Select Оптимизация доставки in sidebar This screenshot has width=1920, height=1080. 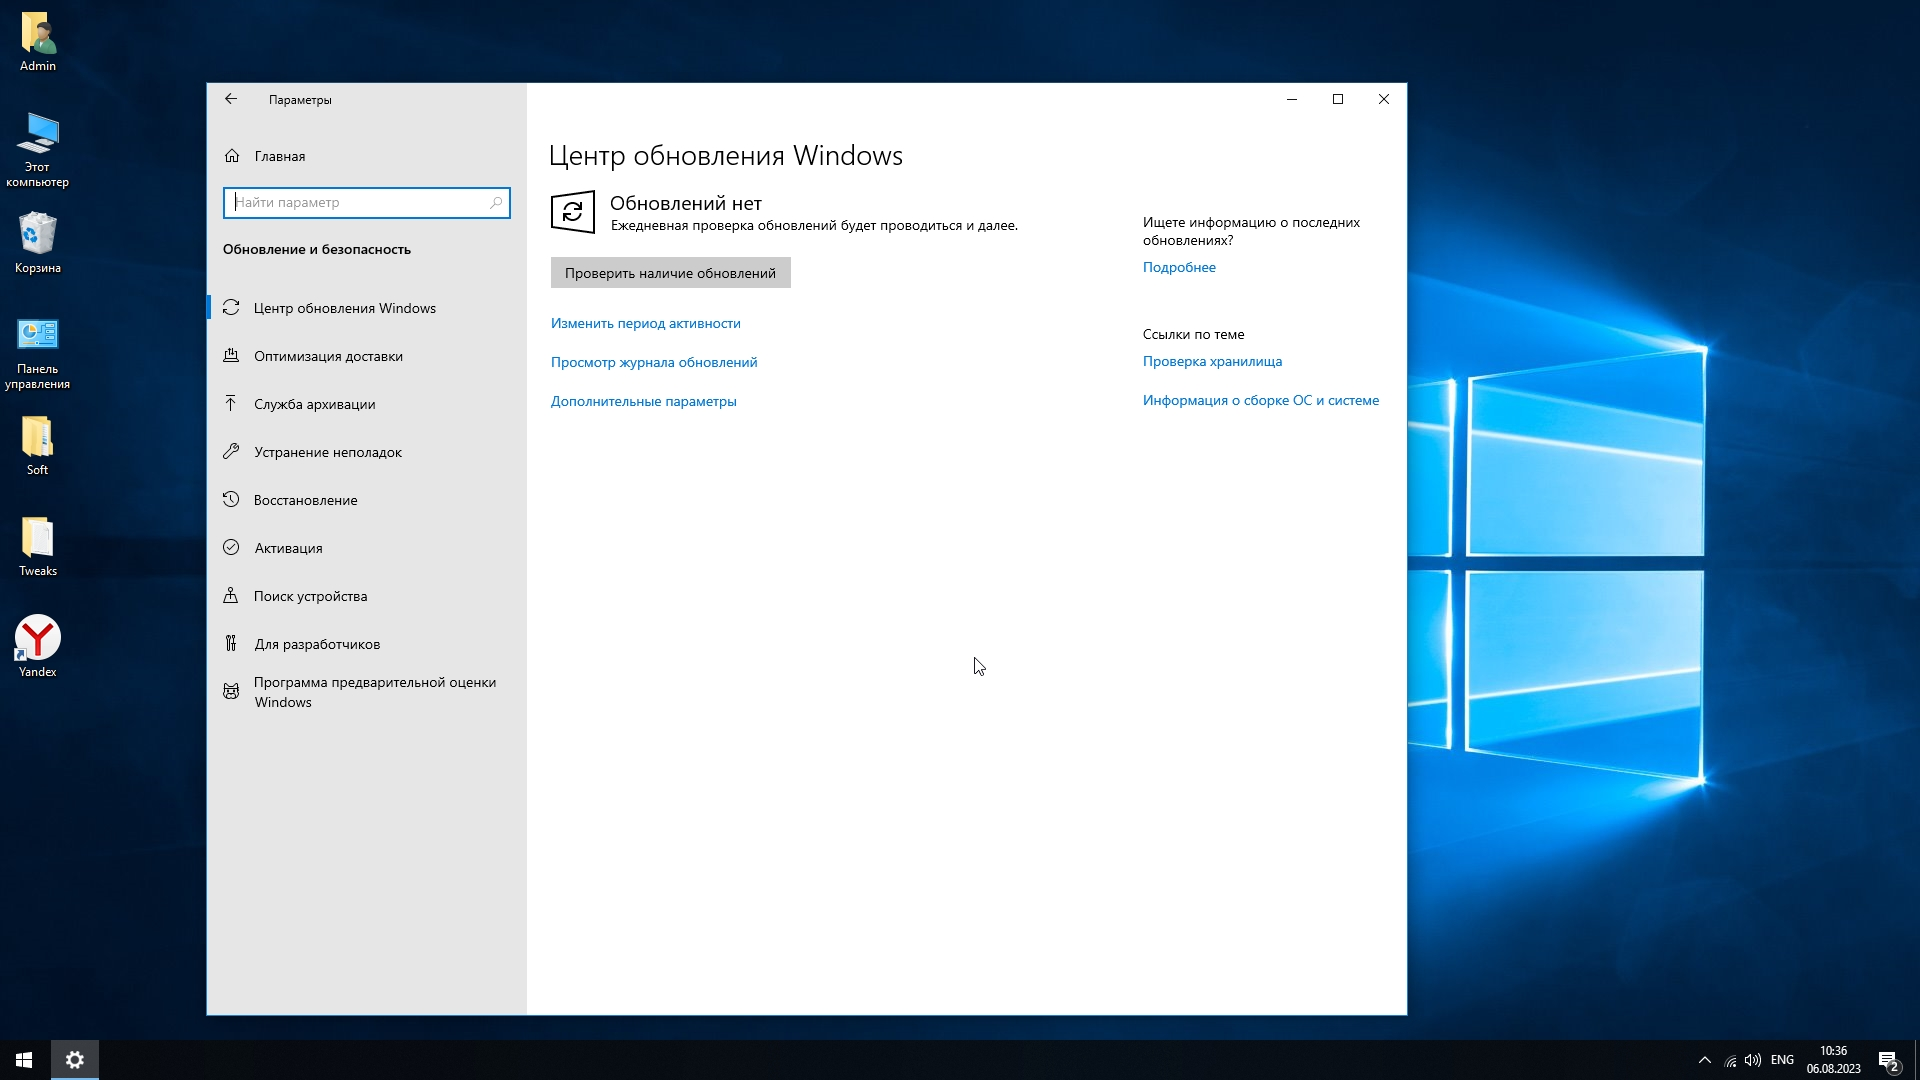tap(328, 356)
